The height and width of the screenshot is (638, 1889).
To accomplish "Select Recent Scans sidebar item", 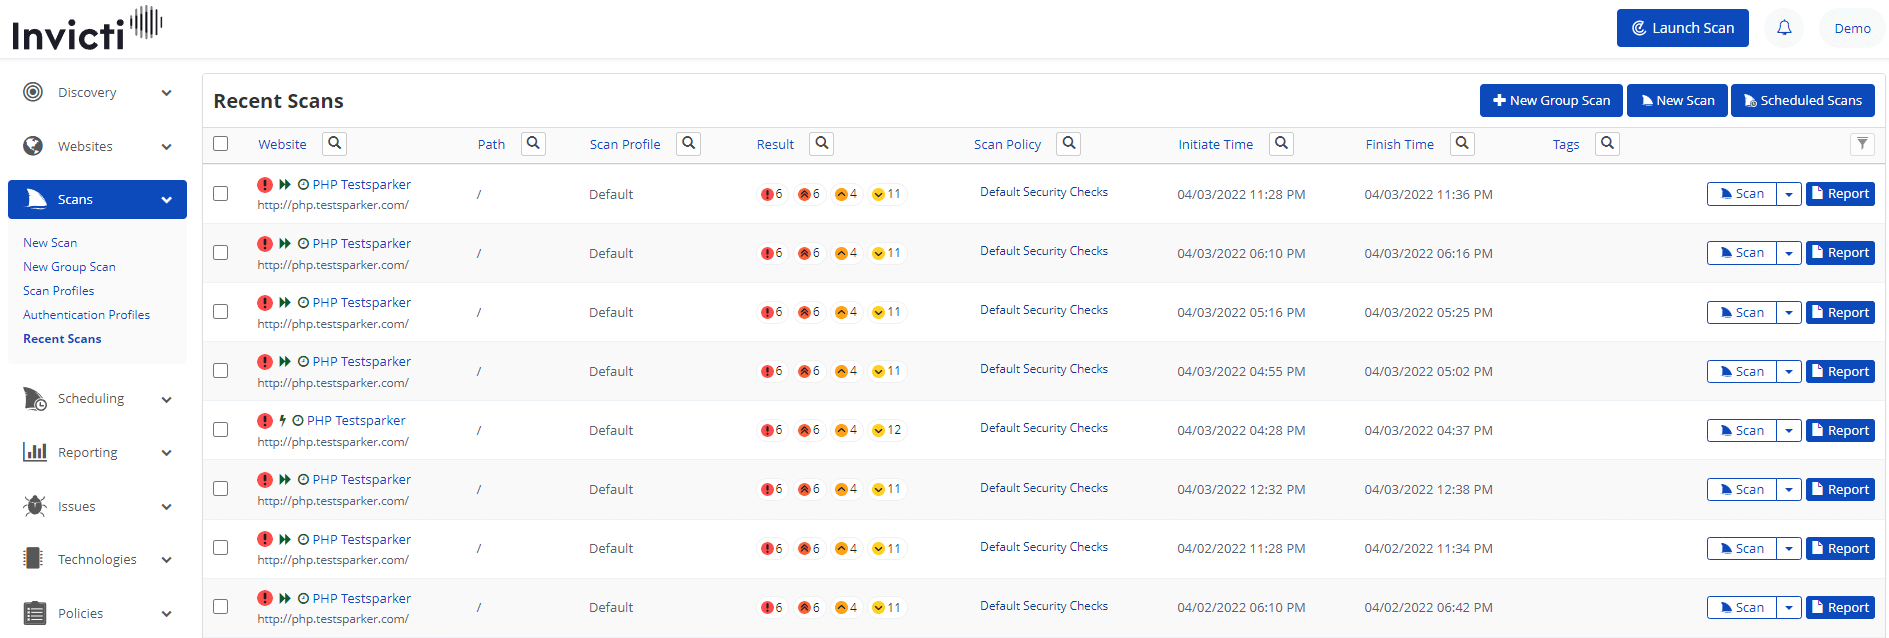I will 62,339.
